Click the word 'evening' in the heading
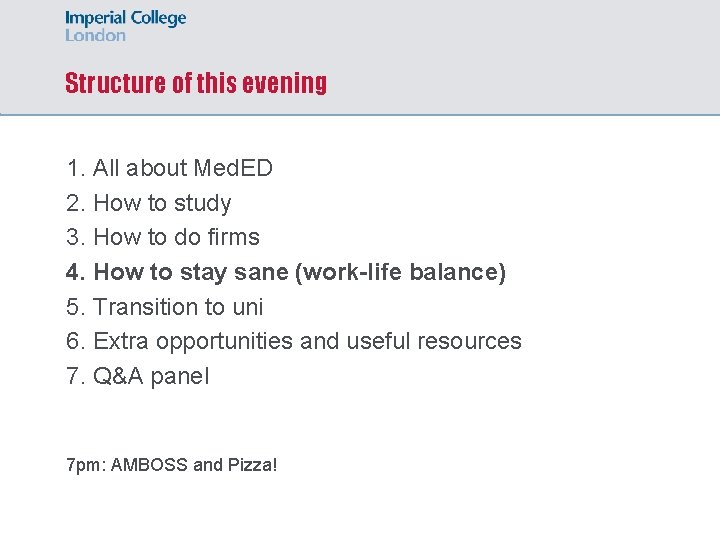720x540 pixels. coord(285,84)
